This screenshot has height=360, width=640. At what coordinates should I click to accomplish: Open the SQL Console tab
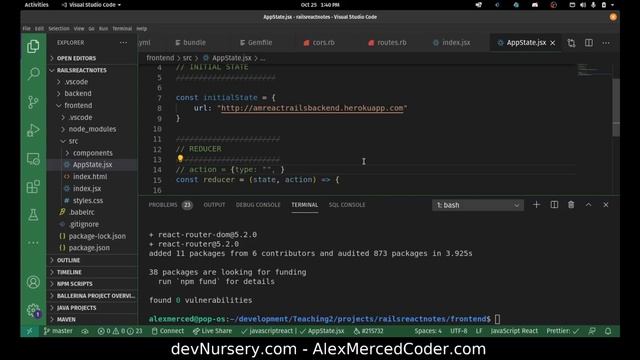(347, 205)
